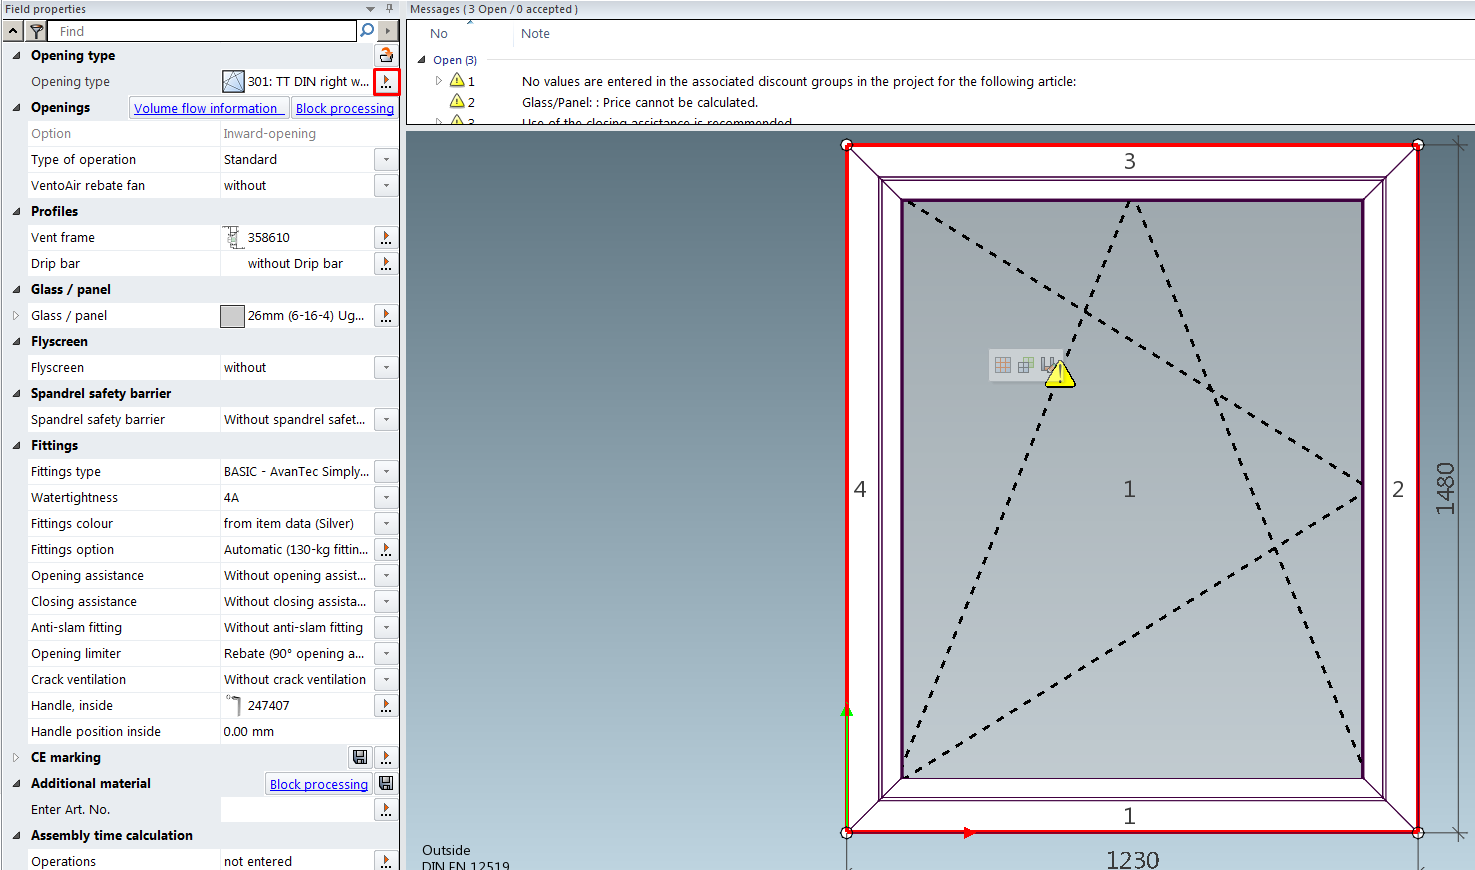Click the Volume flow information link

(x=206, y=108)
